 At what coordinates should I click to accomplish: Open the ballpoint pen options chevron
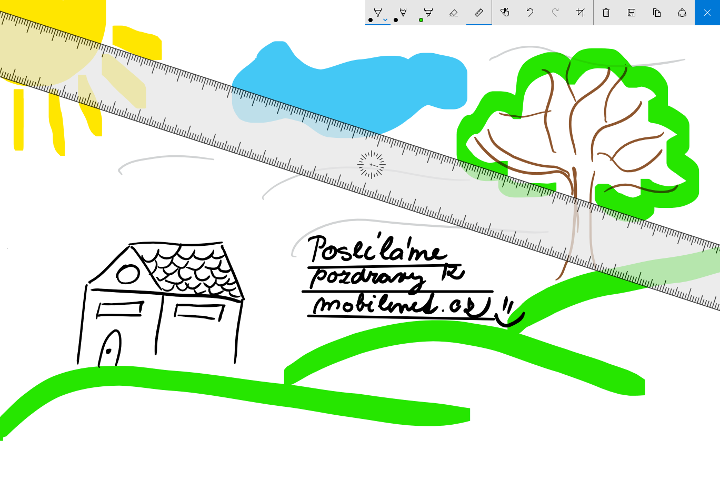point(386,19)
